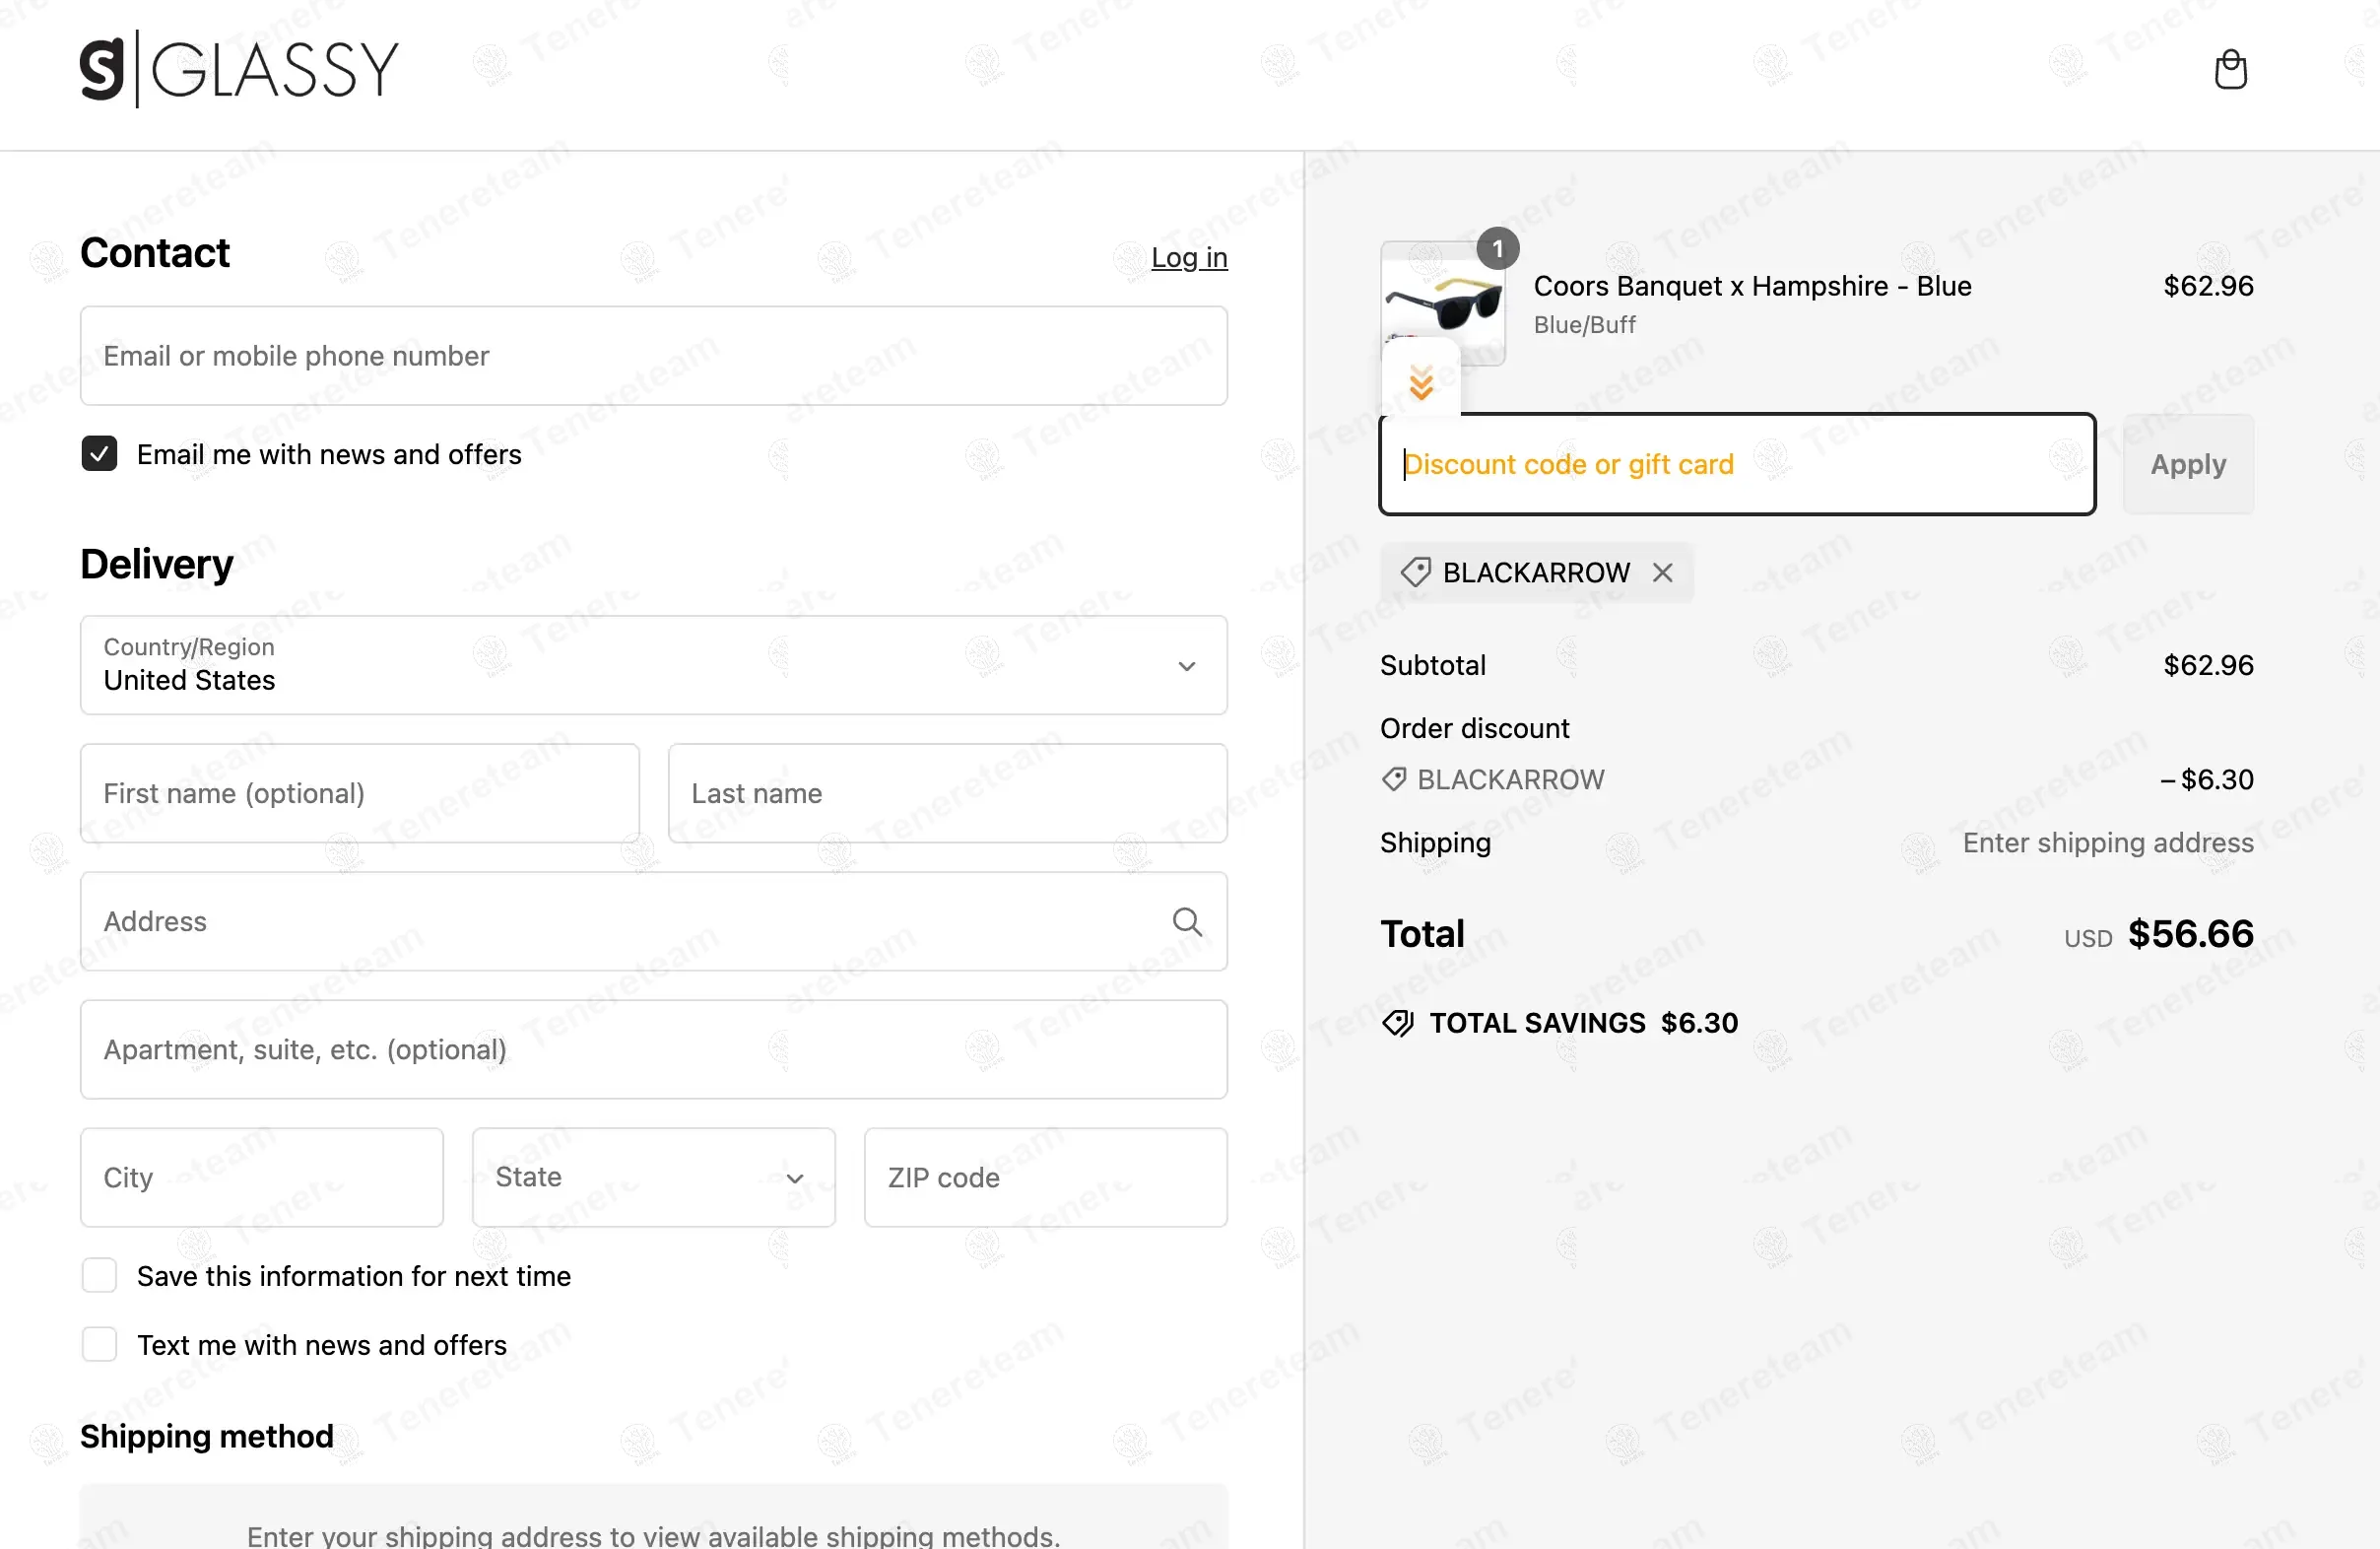The width and height of the screenshot is (2380, 1549).
Task: Click the Shipping method heading
Action: pyautogui.click(x=207, y=1436)
